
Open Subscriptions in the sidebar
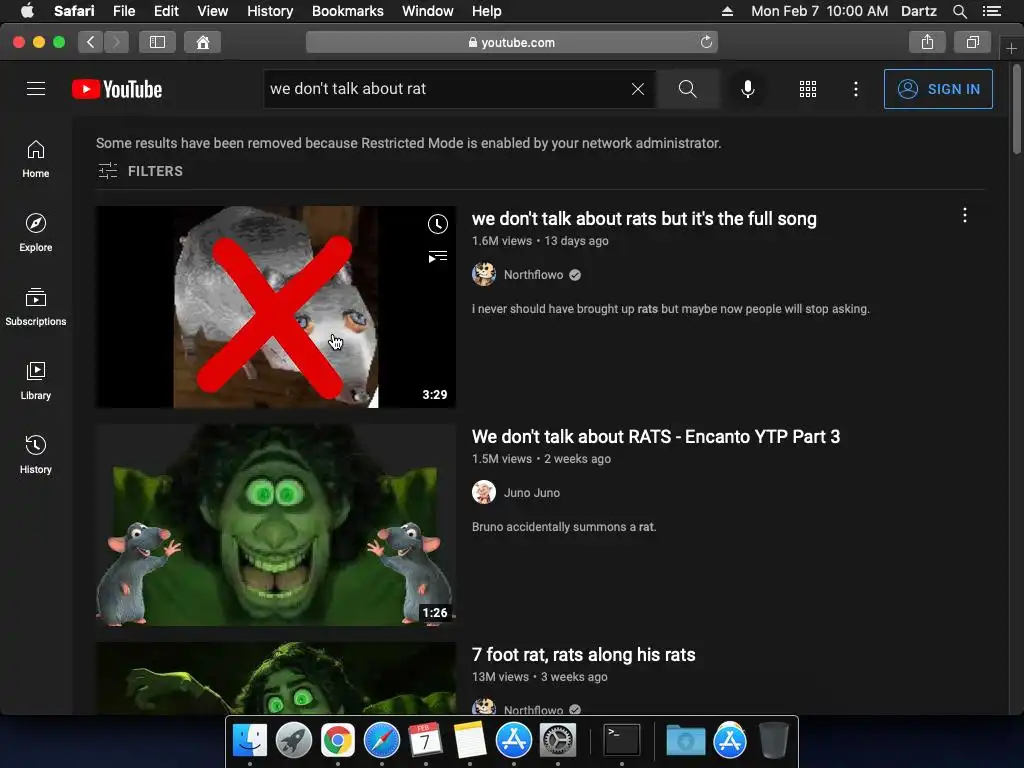(x=36, y=306)
